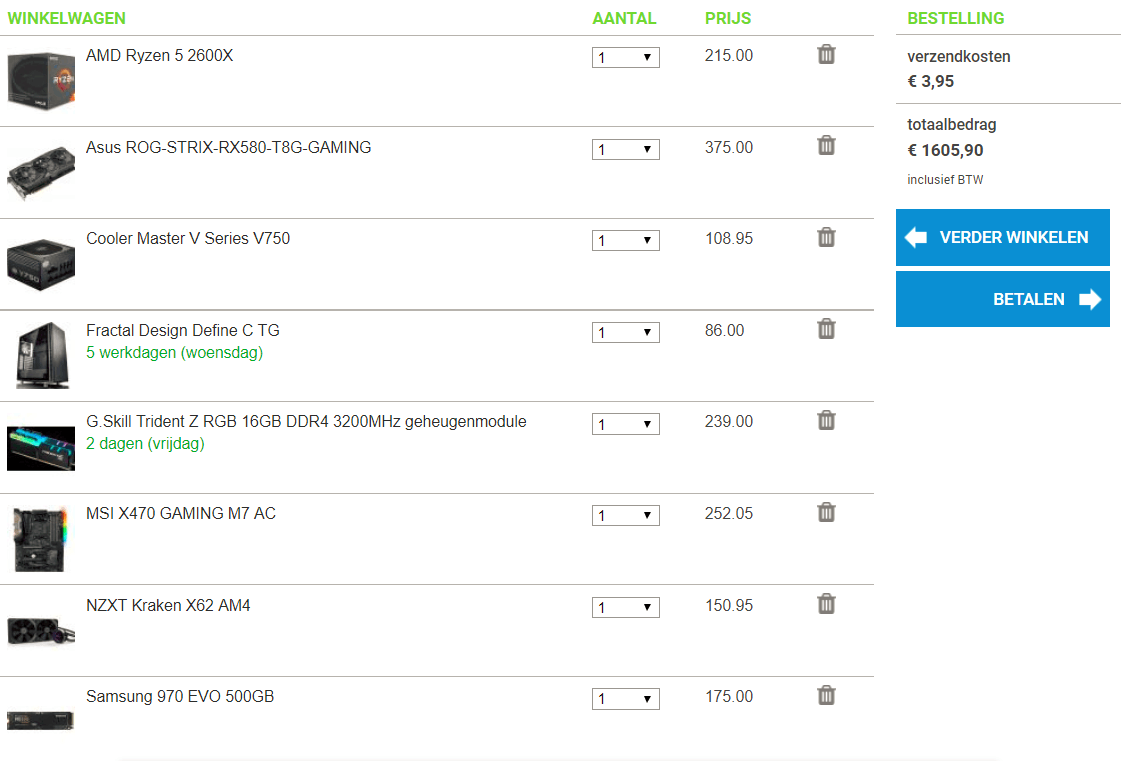1124x761 pixels.
Task: Click delivery note '2 dagen (vrijdag)'
Action: [145, 444]
